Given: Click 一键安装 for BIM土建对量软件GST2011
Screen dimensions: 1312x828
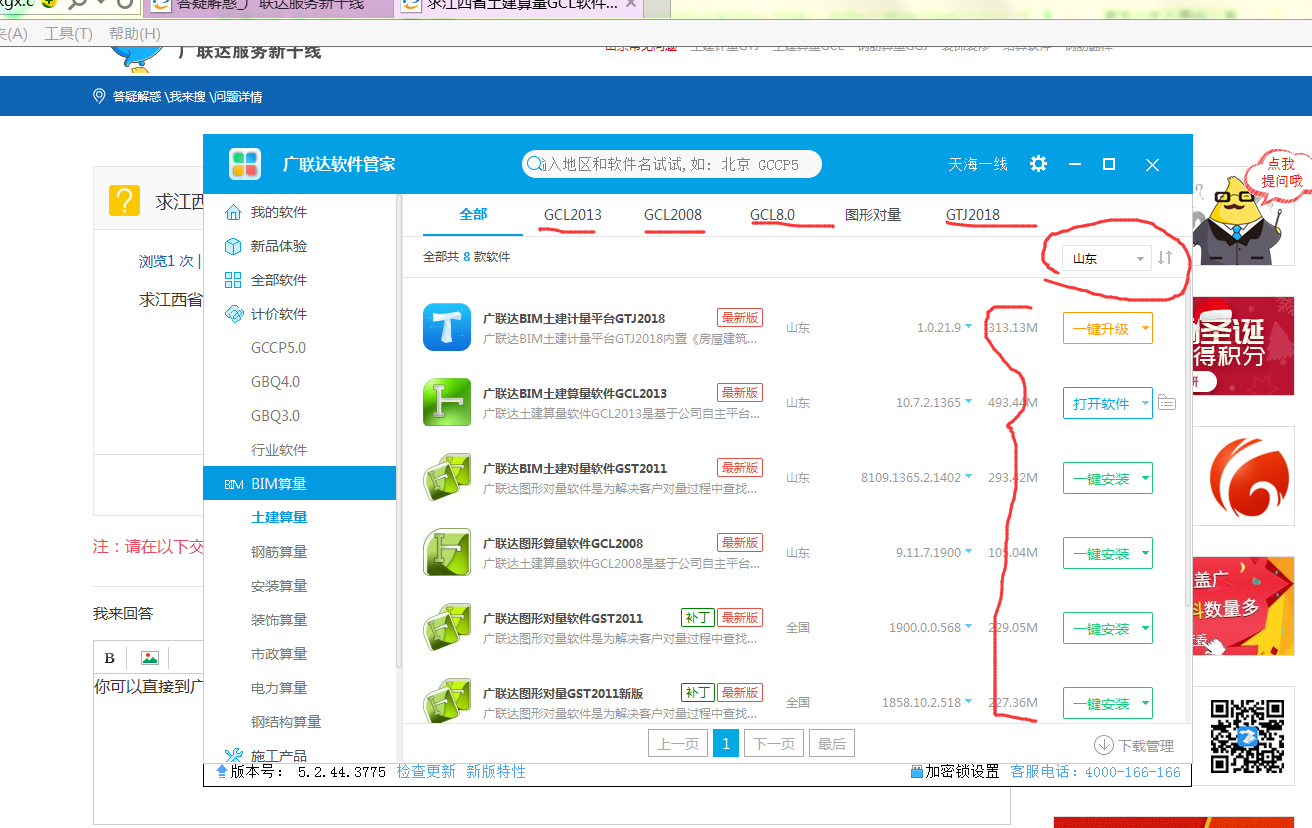Looking at the screenshot, I should pos(1100,478).
